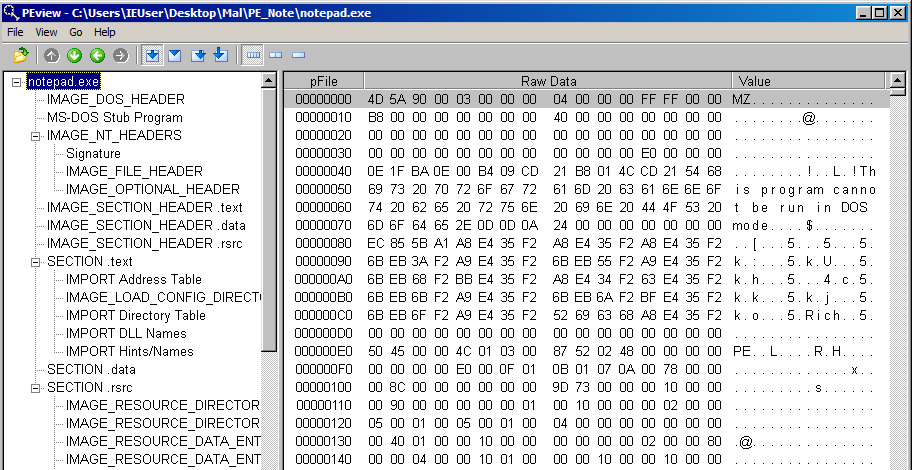
Task: Click the Value column header
Action: pos(808,81)
